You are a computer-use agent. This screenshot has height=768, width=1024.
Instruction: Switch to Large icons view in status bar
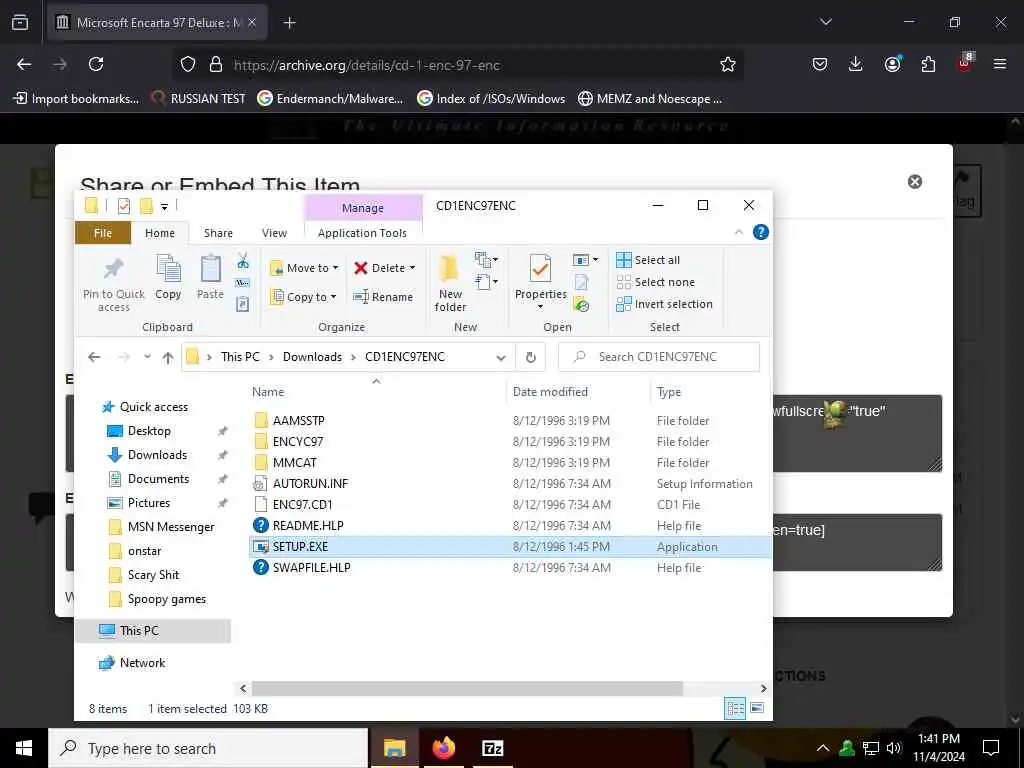point(757,708)
